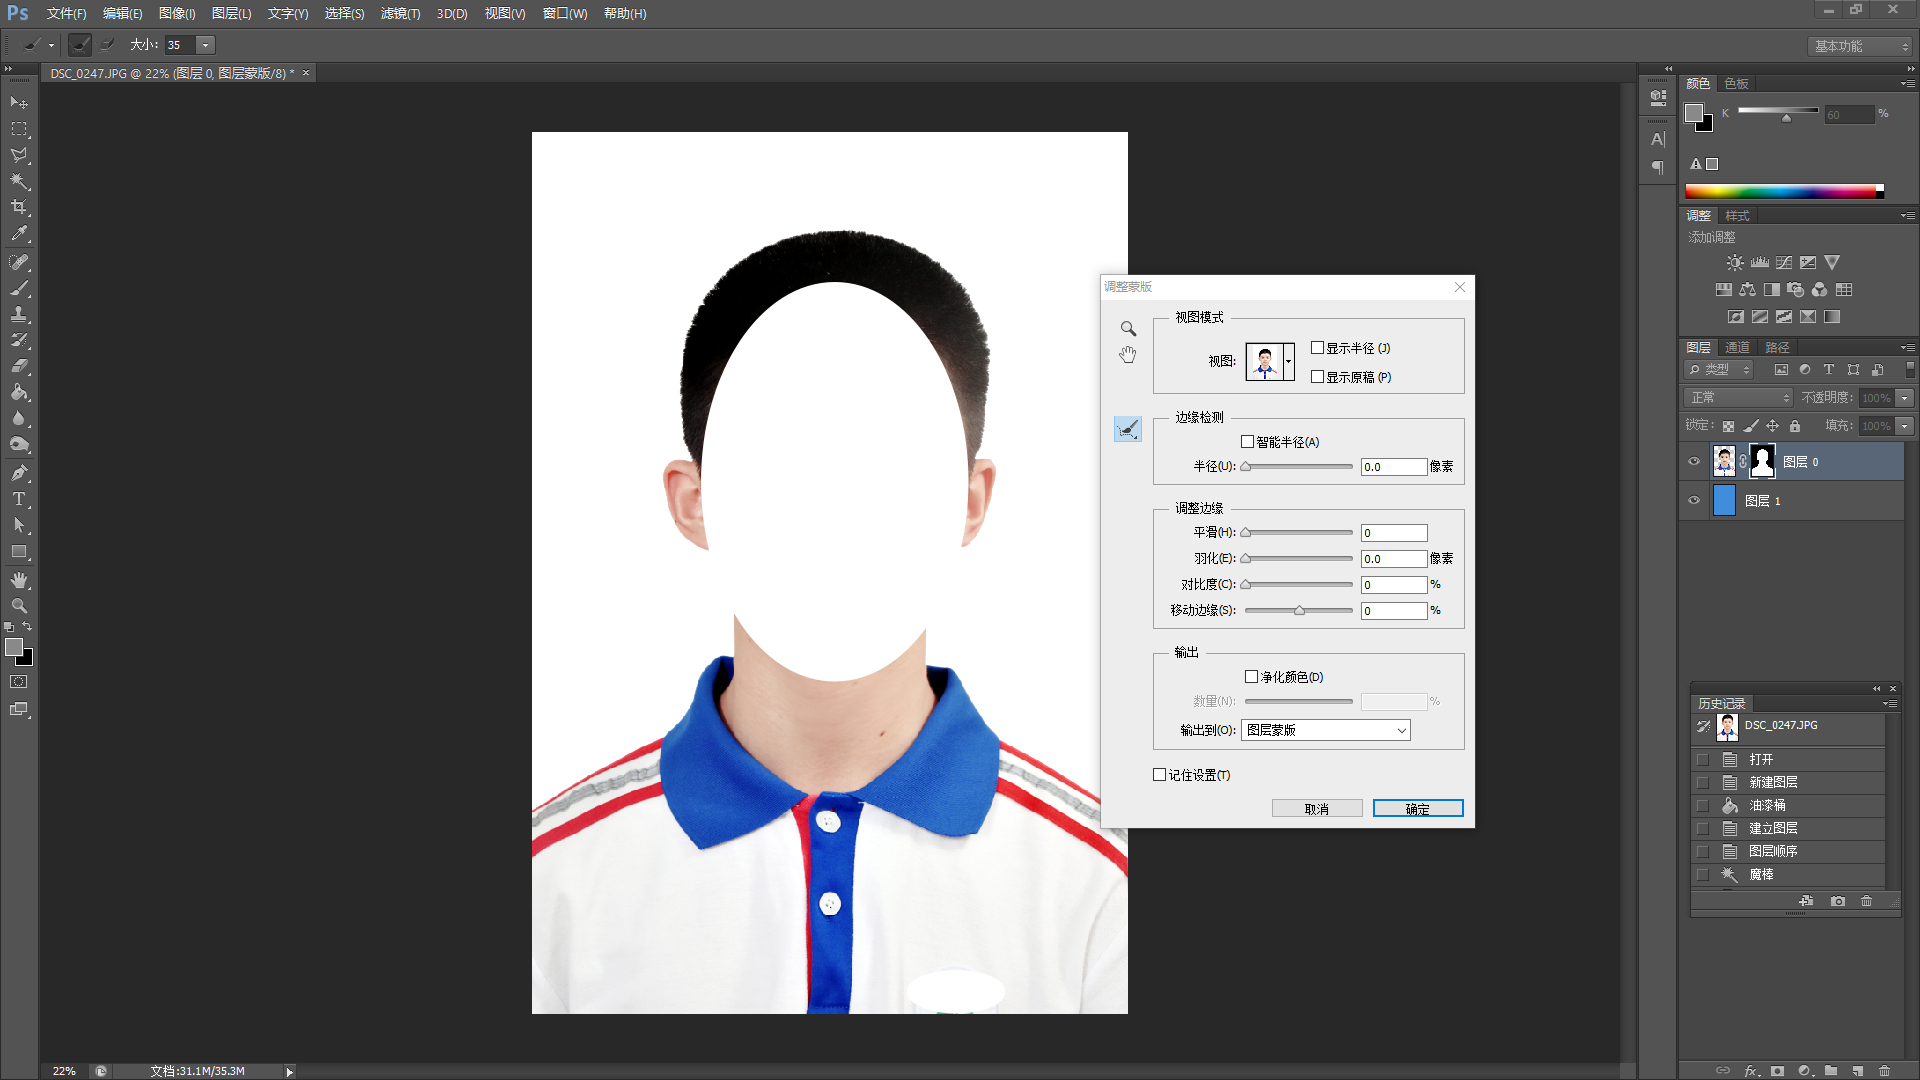Viewport: 1920px width, 1080px height.
Task: Open 不透明度 value dropdown arrow
Action: (x=1904, y=398)
